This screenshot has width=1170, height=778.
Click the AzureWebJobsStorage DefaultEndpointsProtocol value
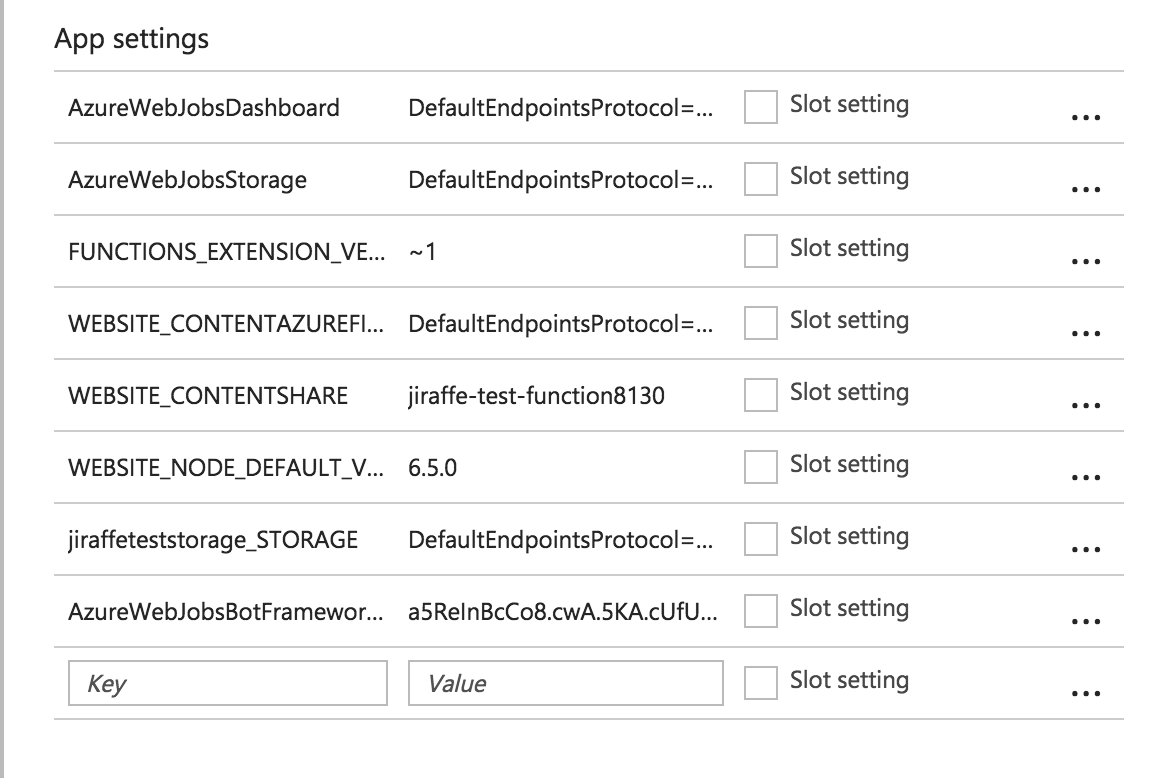click(560, 180)
